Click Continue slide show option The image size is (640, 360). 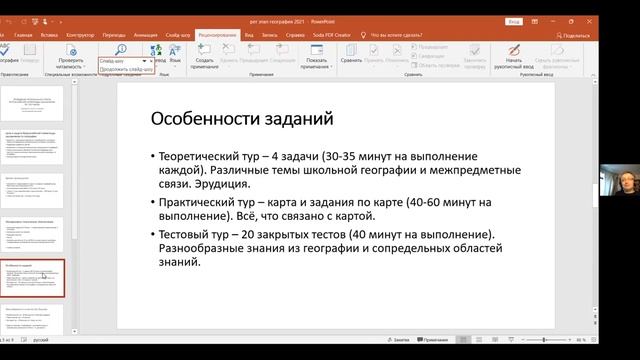tap(126, 69)
